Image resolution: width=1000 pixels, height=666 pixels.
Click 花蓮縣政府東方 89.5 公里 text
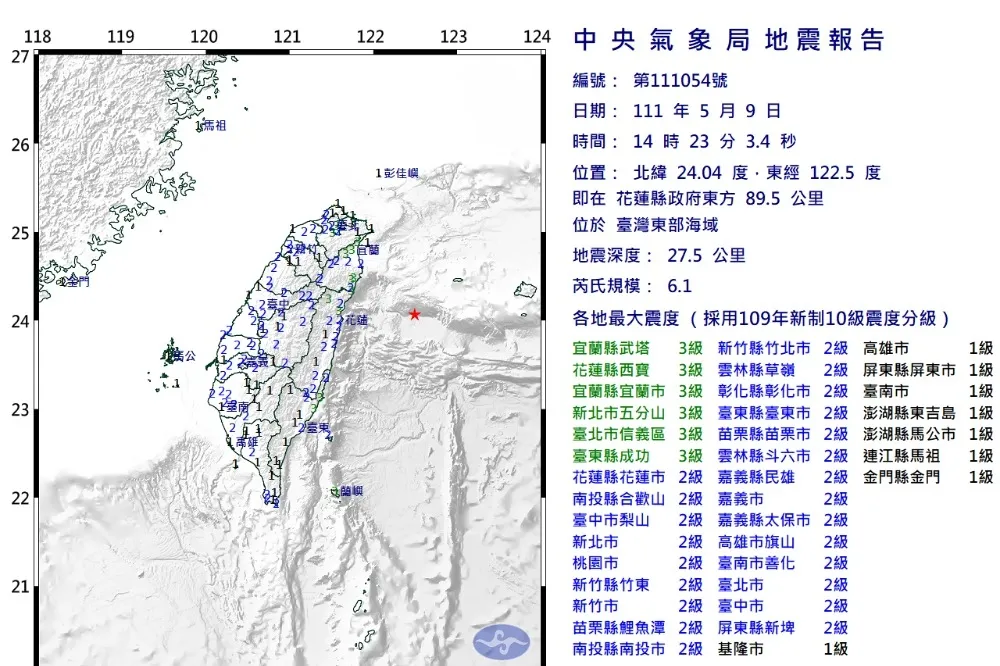point(719,198)
